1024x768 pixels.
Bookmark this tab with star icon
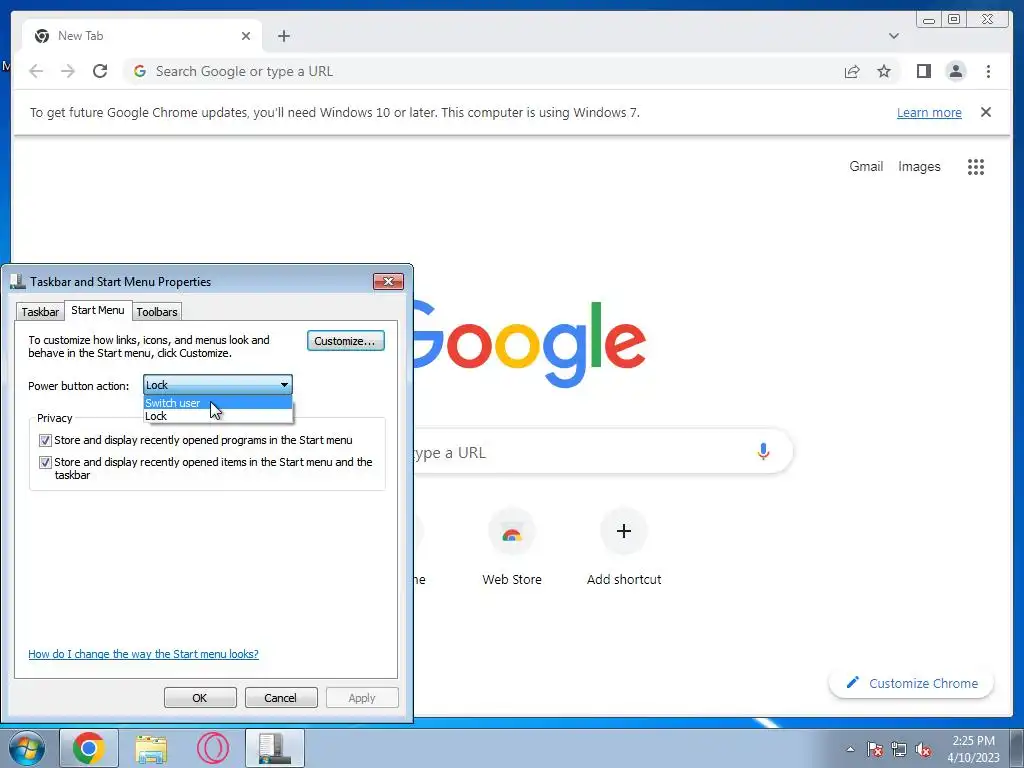[x=884, y=71]
